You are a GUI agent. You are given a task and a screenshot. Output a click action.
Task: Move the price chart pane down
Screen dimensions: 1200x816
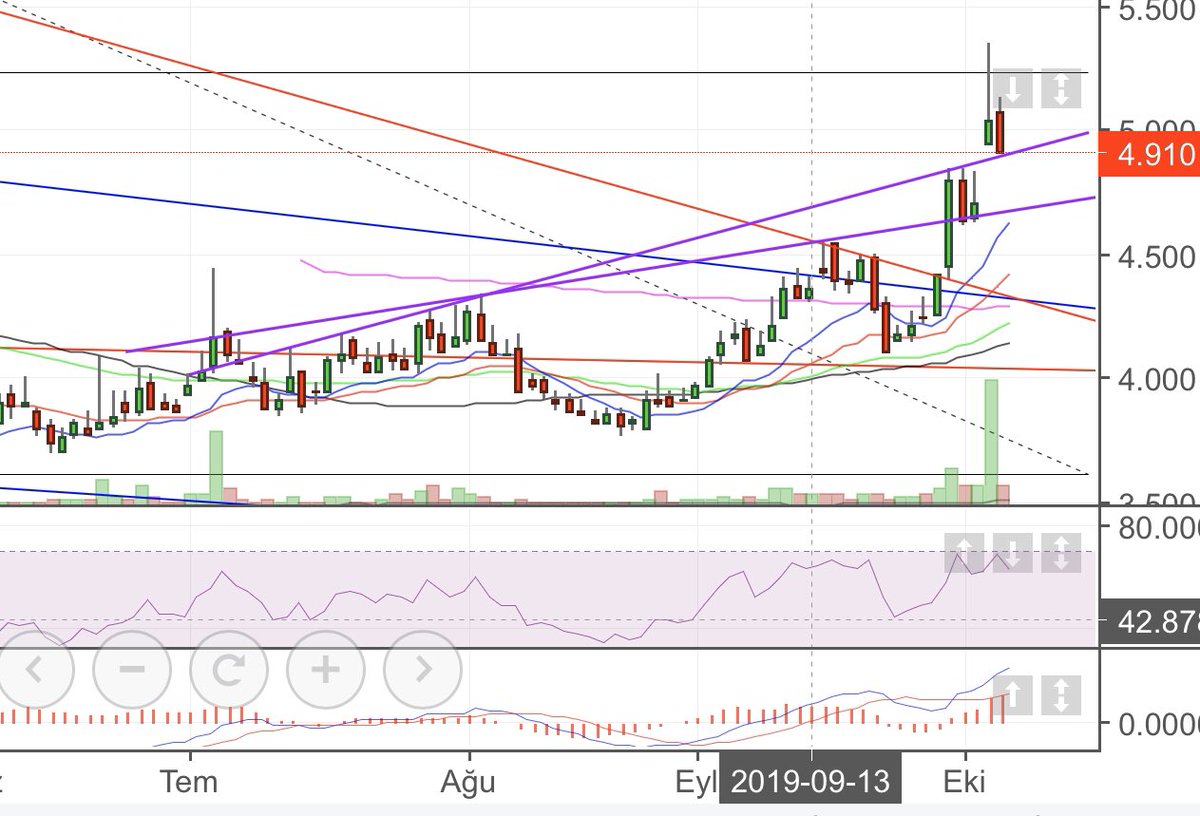[x=1013, y=89]
